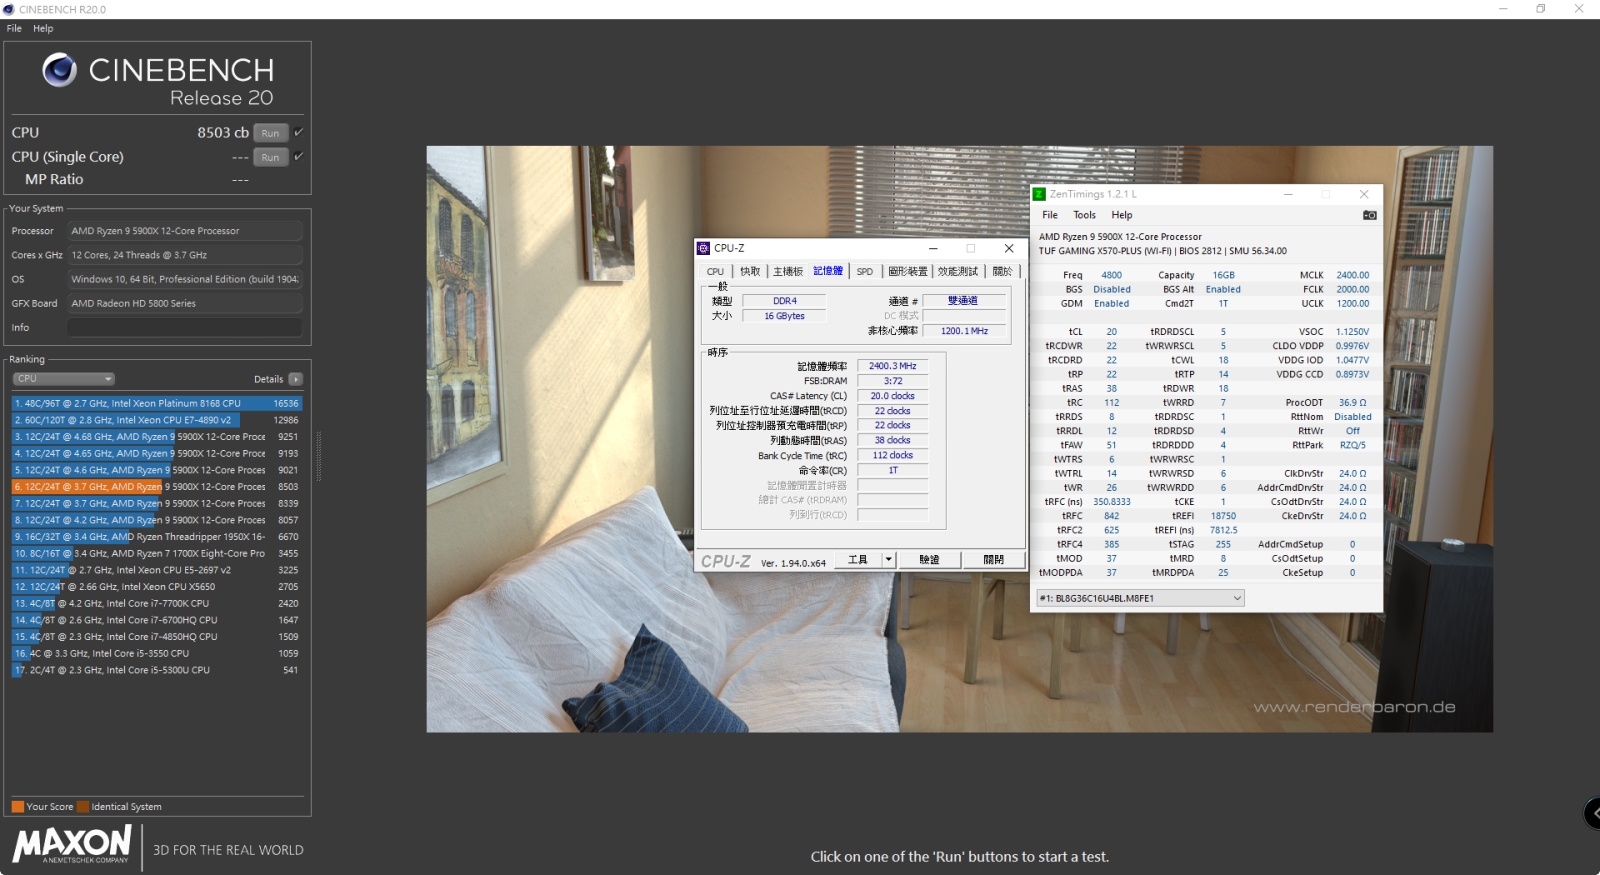The height and width of the screenshot is (875, 1600).
Task: Click ZenTimings Capacity value 16GB
Action: 1223,275
